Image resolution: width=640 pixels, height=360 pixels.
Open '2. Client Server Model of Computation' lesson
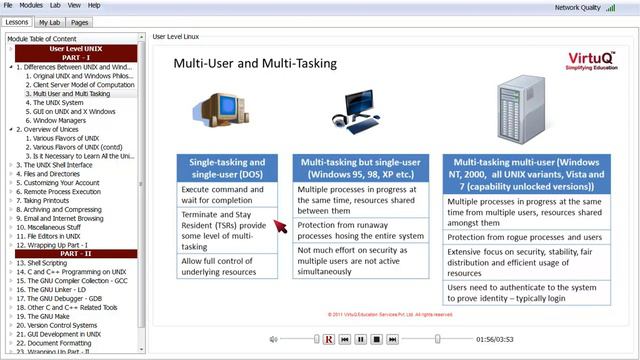pos(80,85)
